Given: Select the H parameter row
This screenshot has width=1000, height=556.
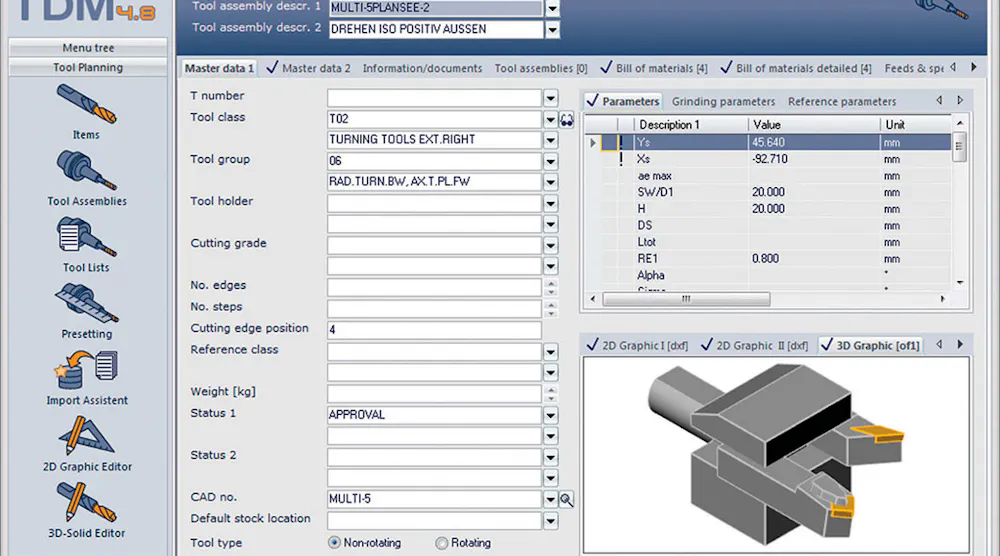Looking at the screenshot, I should click(768, 209).
